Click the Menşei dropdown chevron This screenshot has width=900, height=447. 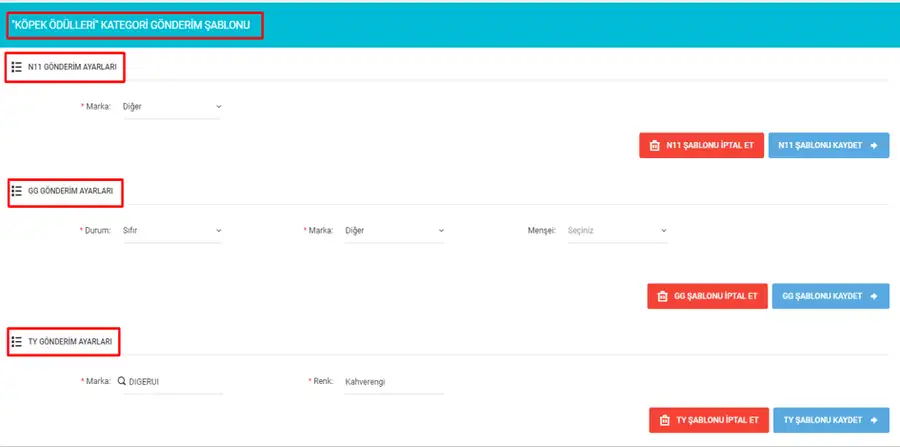tap(664, 231)
